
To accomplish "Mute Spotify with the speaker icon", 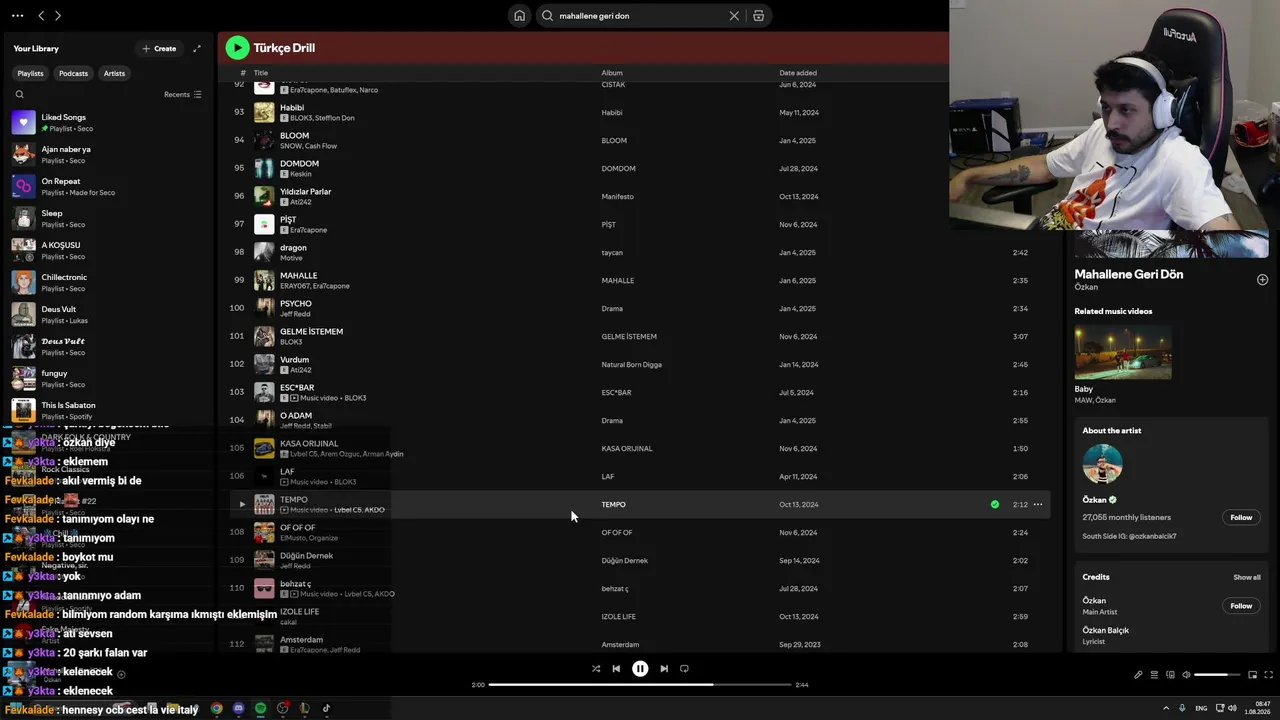I will (1186, 675).
